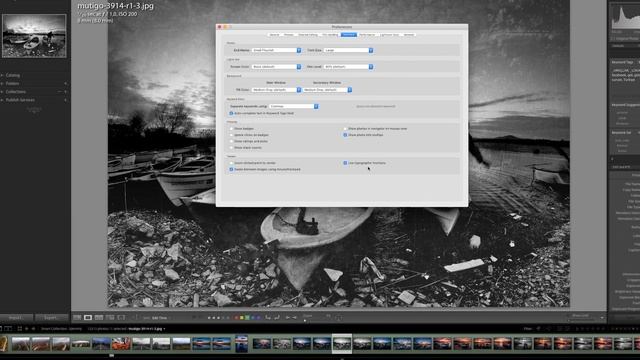Switch to General preferences tab
Screen dimensions: 640x360
coord(274,35)
